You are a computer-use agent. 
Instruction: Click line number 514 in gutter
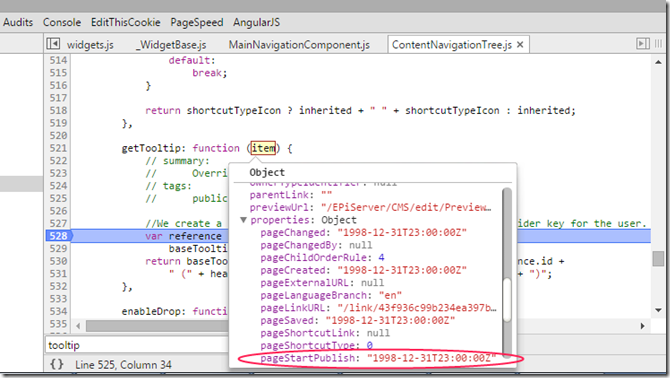pyautogui.click(x=59, y=60)
